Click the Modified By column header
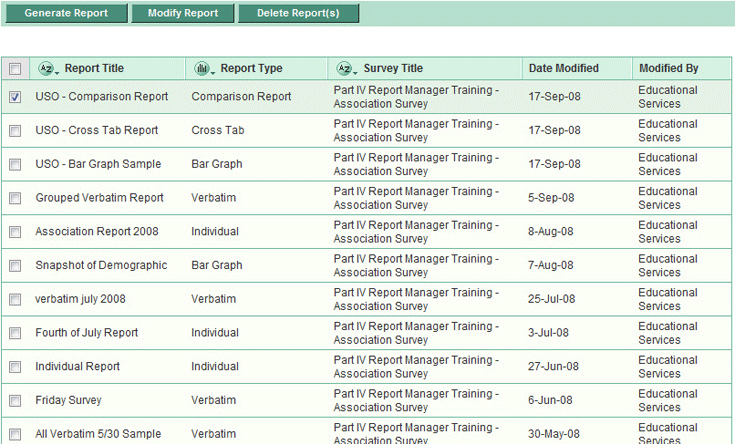This screenshot has height=444, width=735. 668,69
